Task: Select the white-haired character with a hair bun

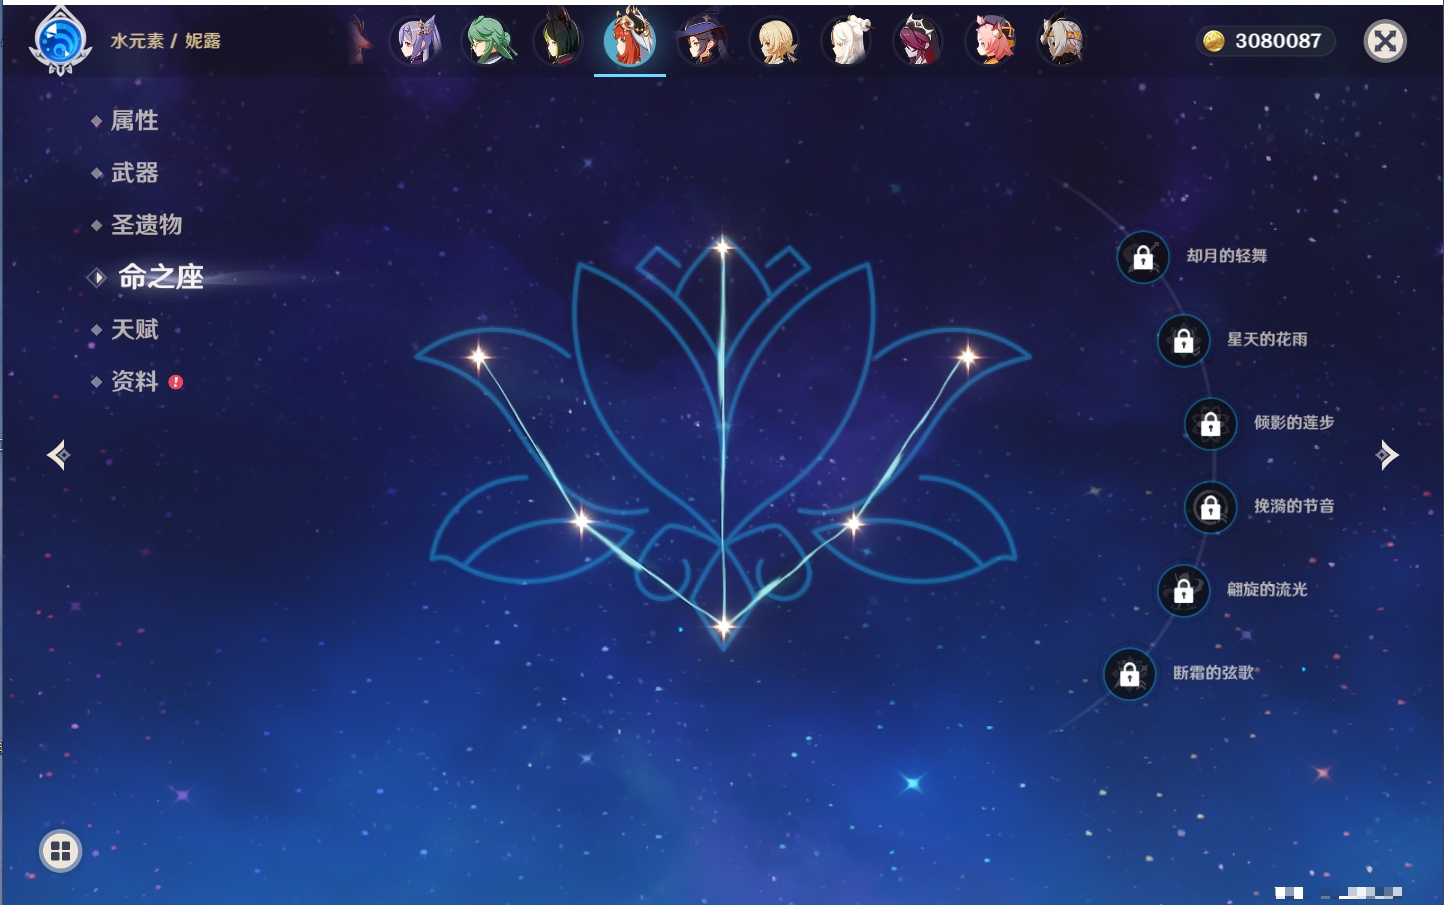Action: [847, 41]
